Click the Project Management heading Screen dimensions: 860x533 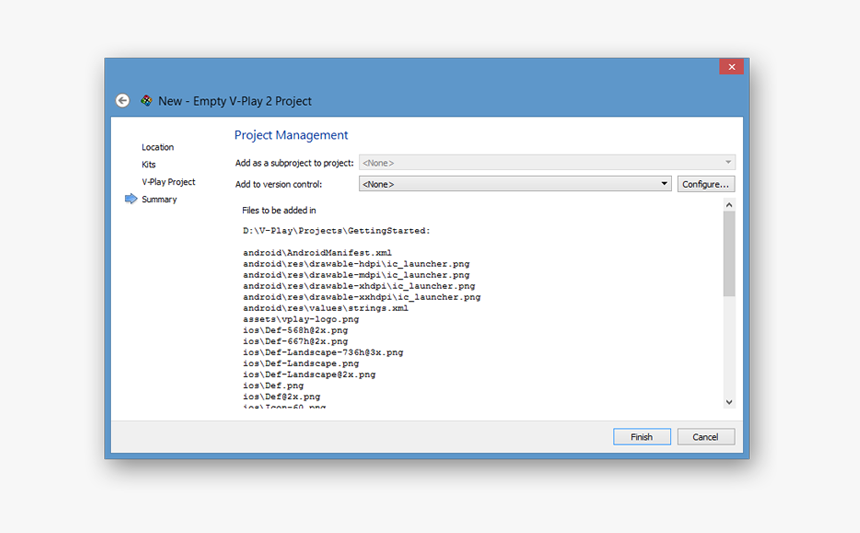coord(291,135)
